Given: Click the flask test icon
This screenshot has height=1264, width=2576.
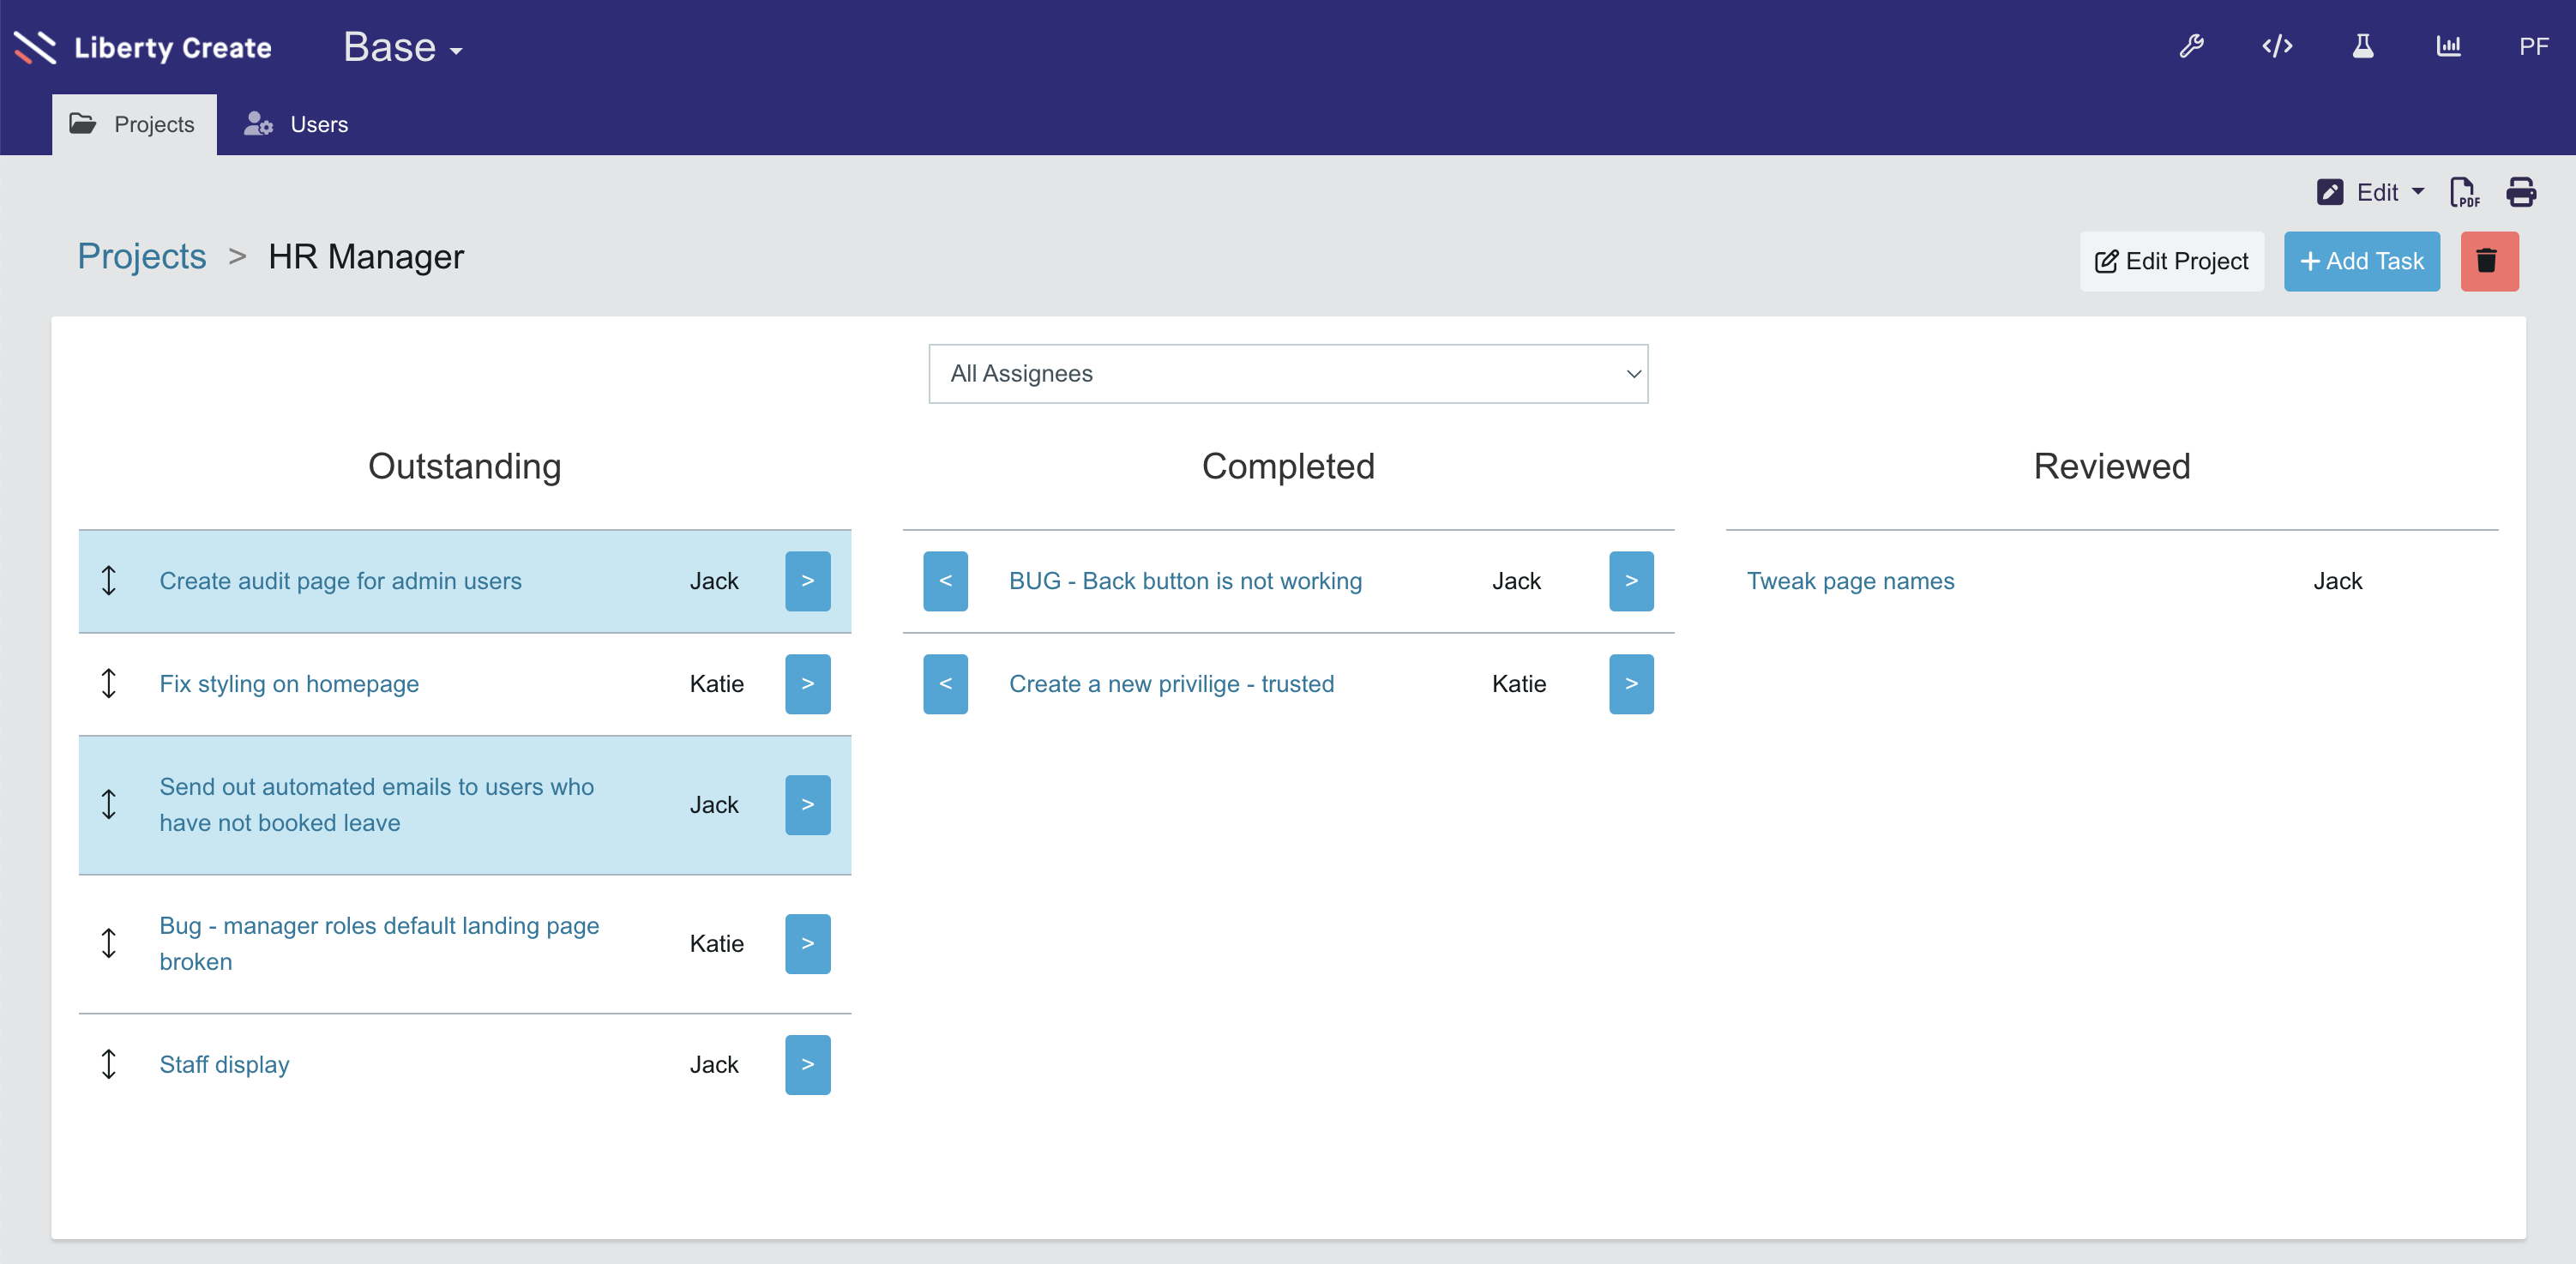Looking at the screenshot, I should [x=2362, y=46].
